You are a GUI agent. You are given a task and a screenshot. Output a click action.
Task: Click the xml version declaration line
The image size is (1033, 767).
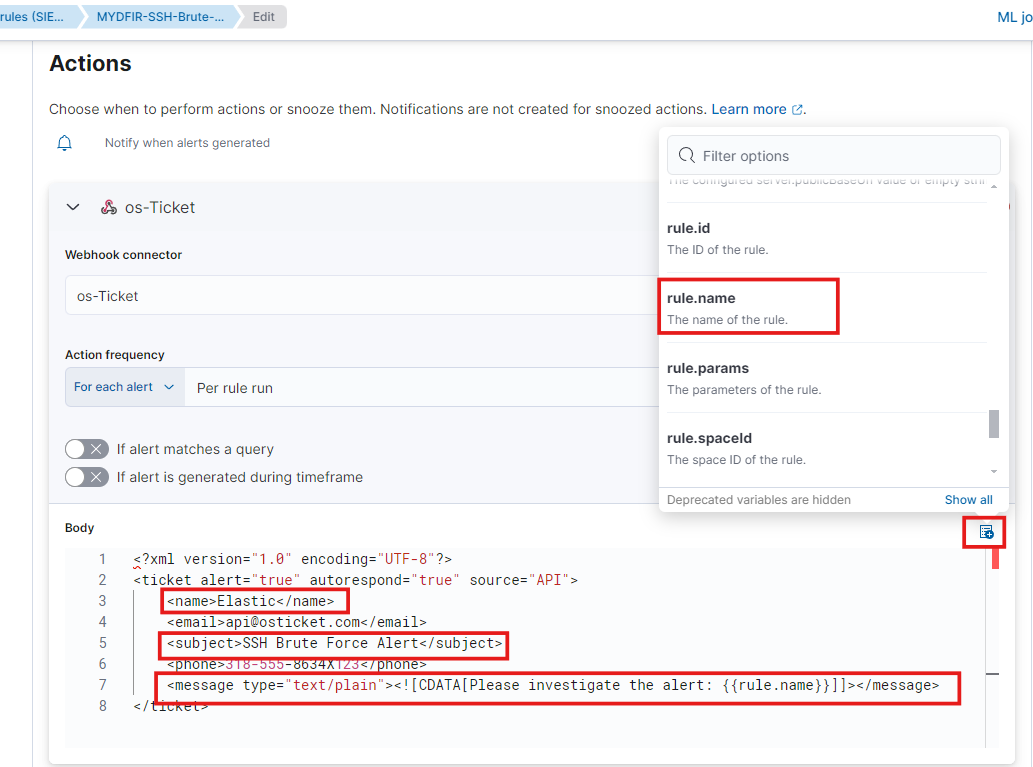(293, 559)
